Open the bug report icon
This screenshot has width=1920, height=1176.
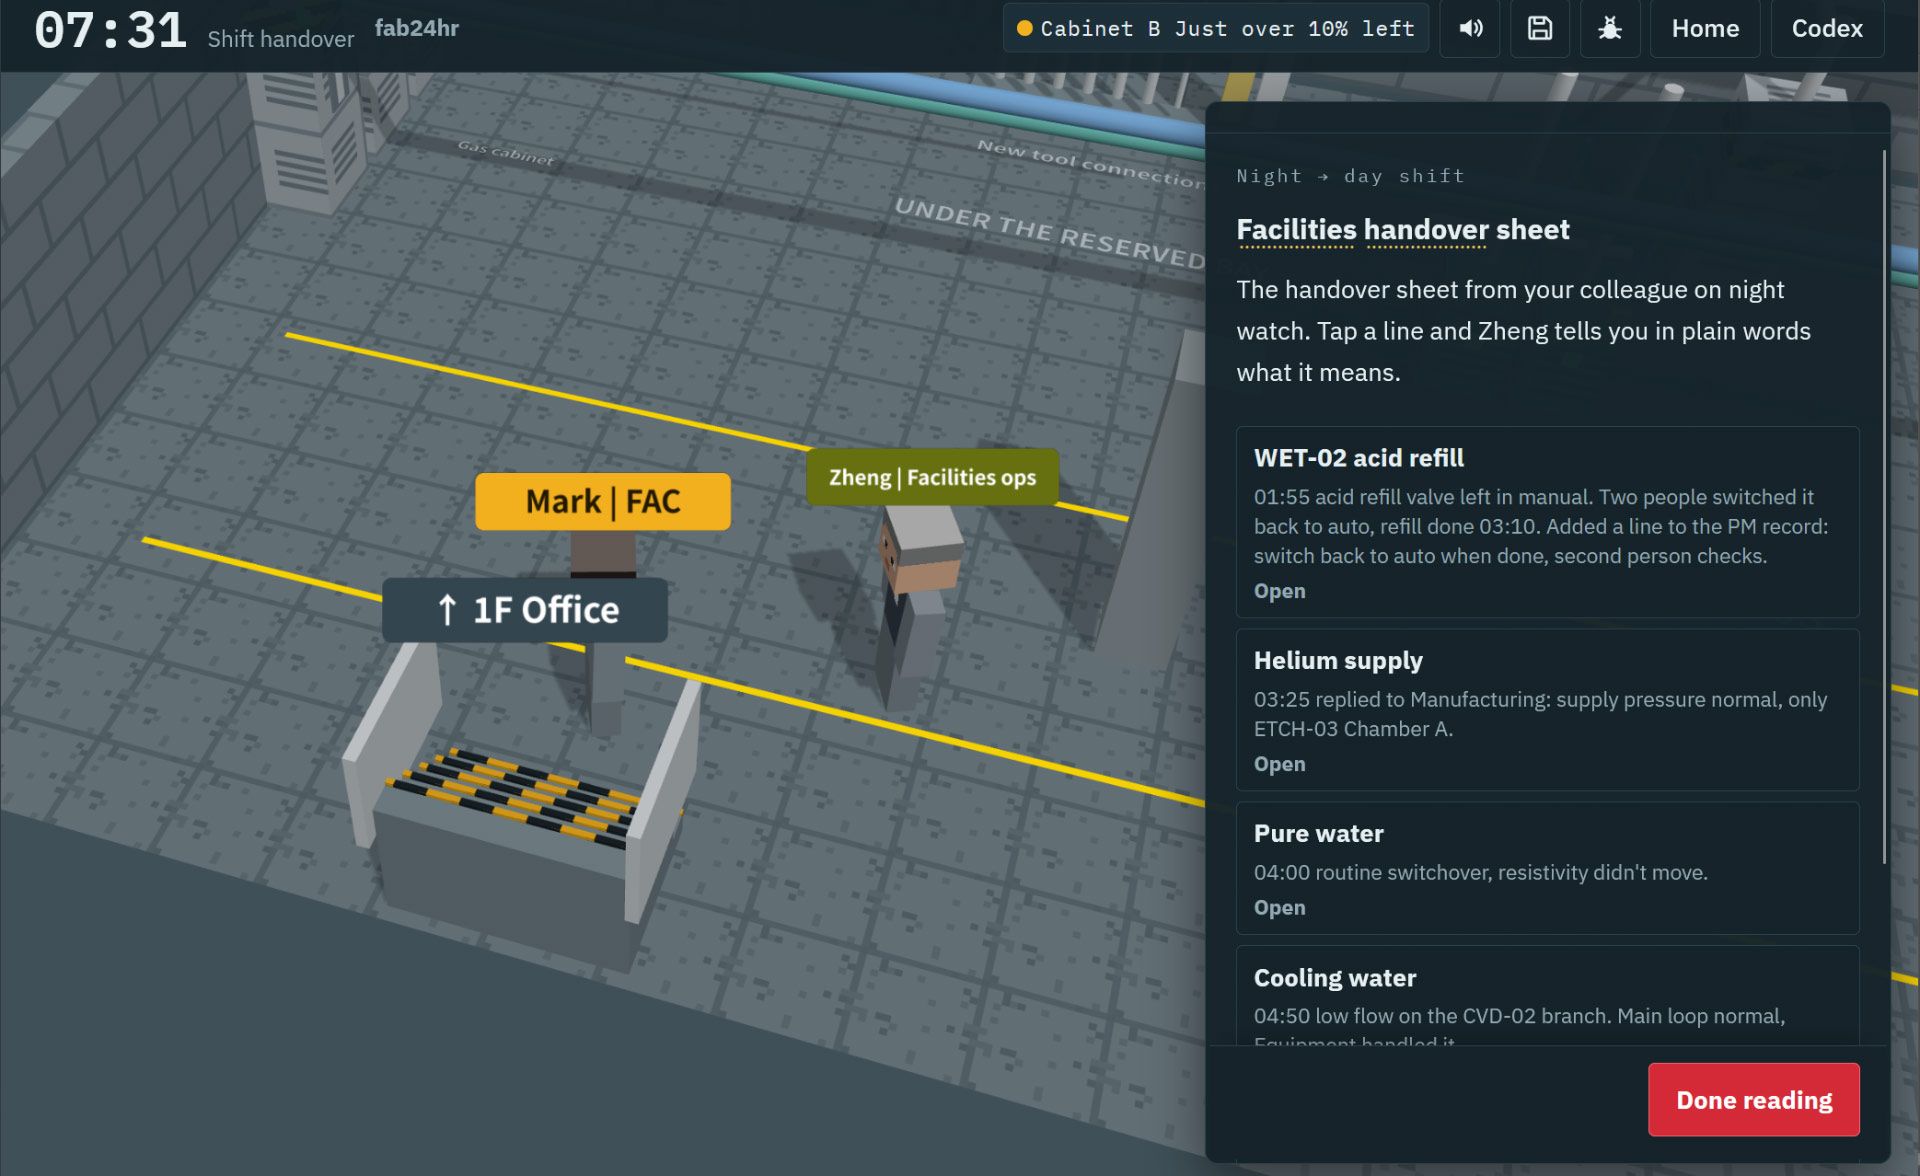[x=1610, y=29]
